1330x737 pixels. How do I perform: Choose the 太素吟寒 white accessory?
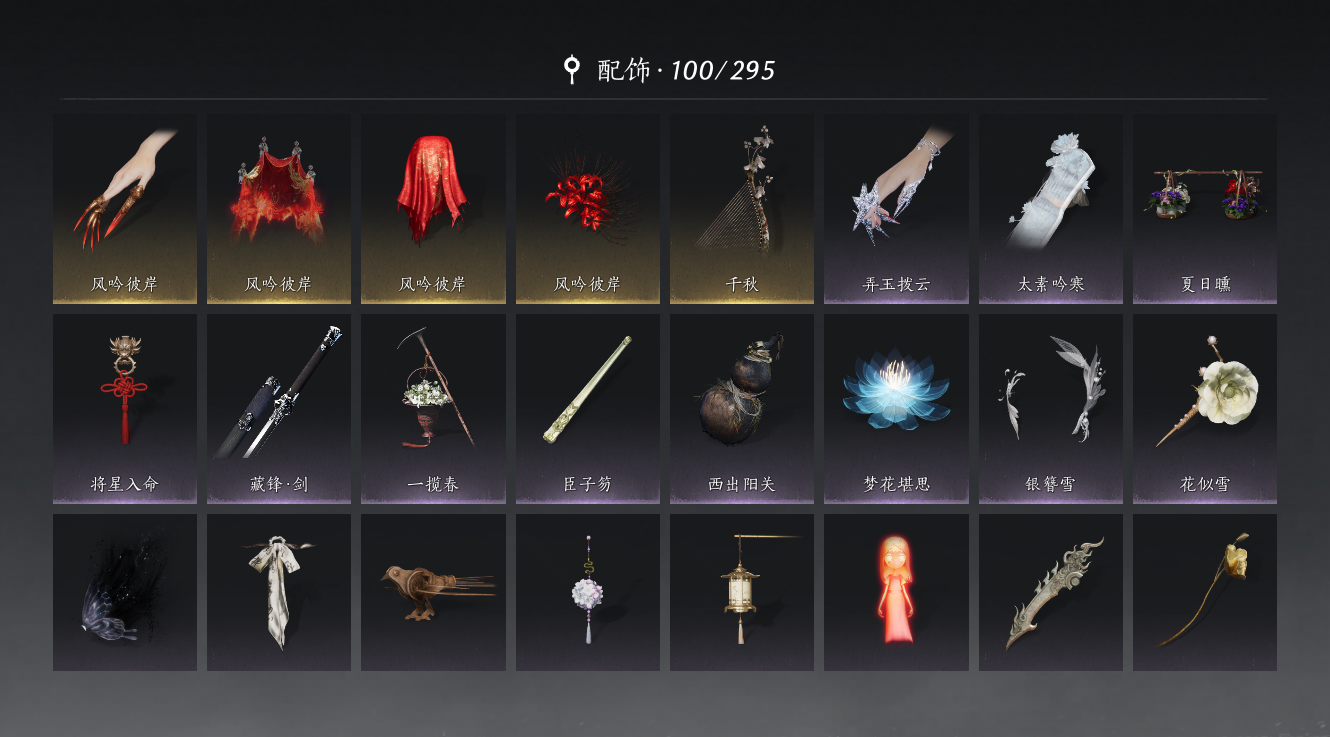tap(1051, 208)
